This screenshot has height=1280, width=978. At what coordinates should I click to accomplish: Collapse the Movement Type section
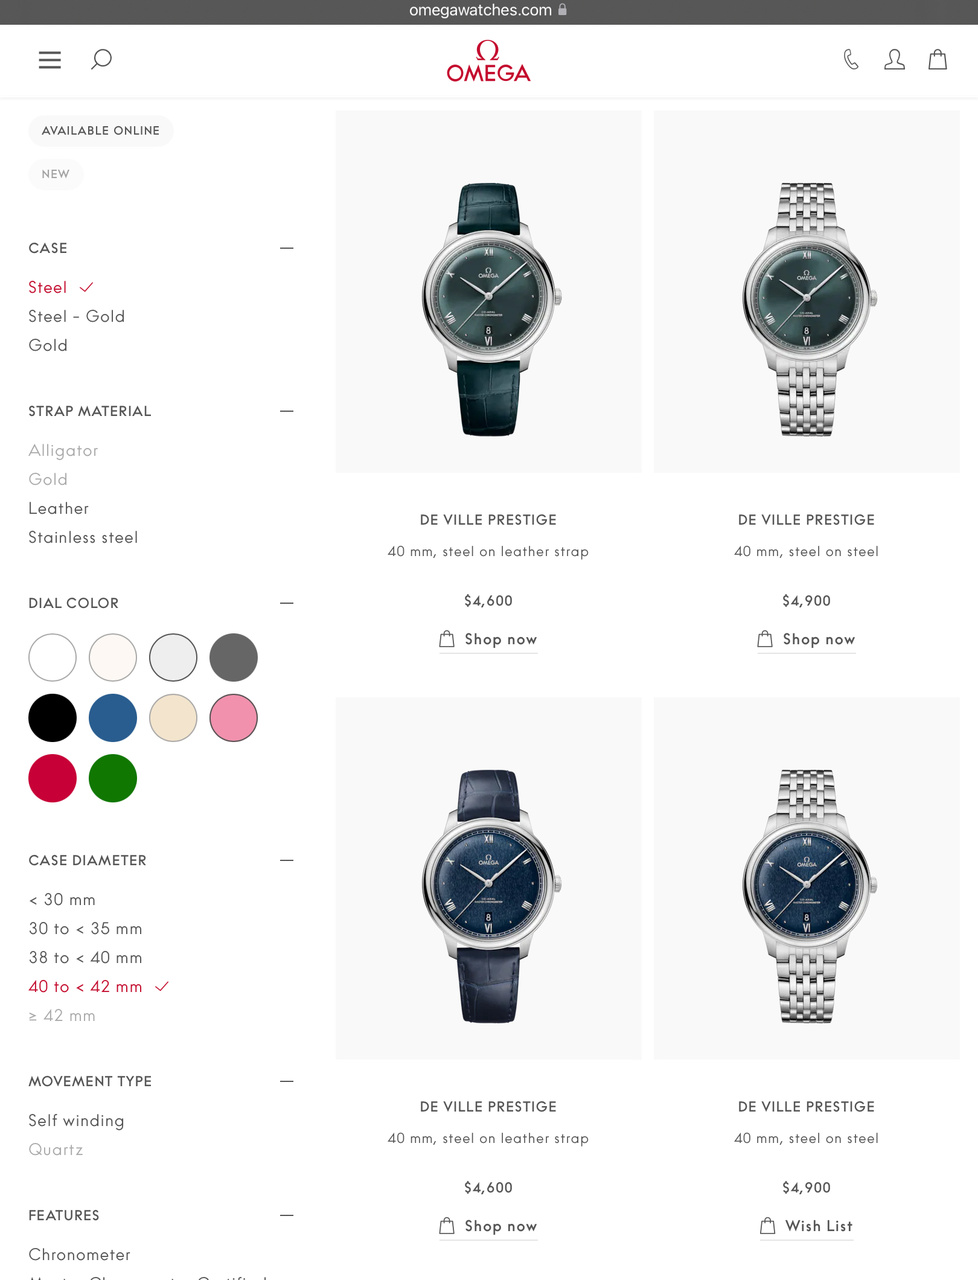click(287, 1081)
